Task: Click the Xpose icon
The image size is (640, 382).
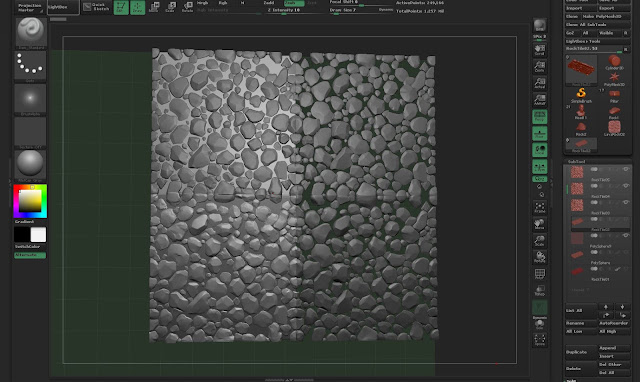Action: [540, 340]
